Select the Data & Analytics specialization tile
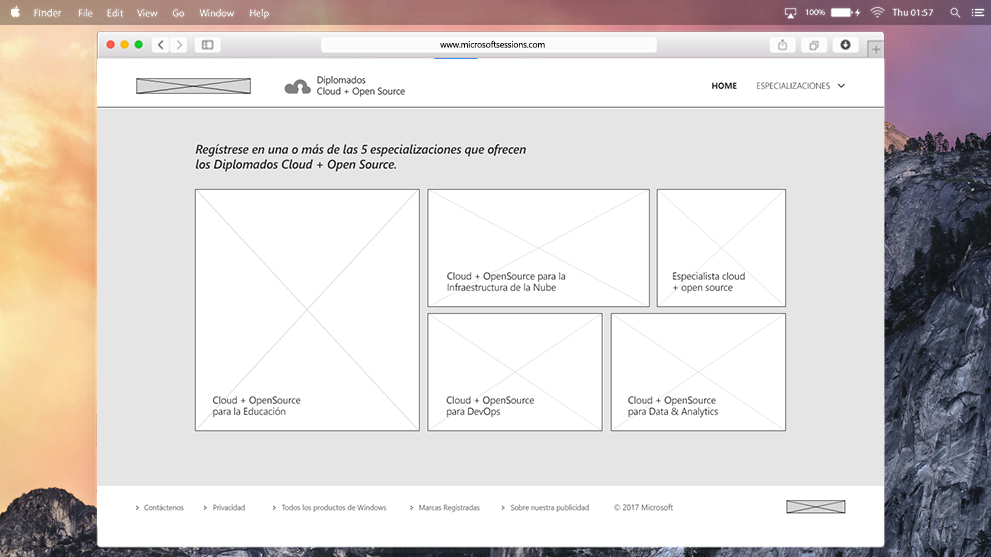This screenshot has width=991, height=557. point(698,372)
